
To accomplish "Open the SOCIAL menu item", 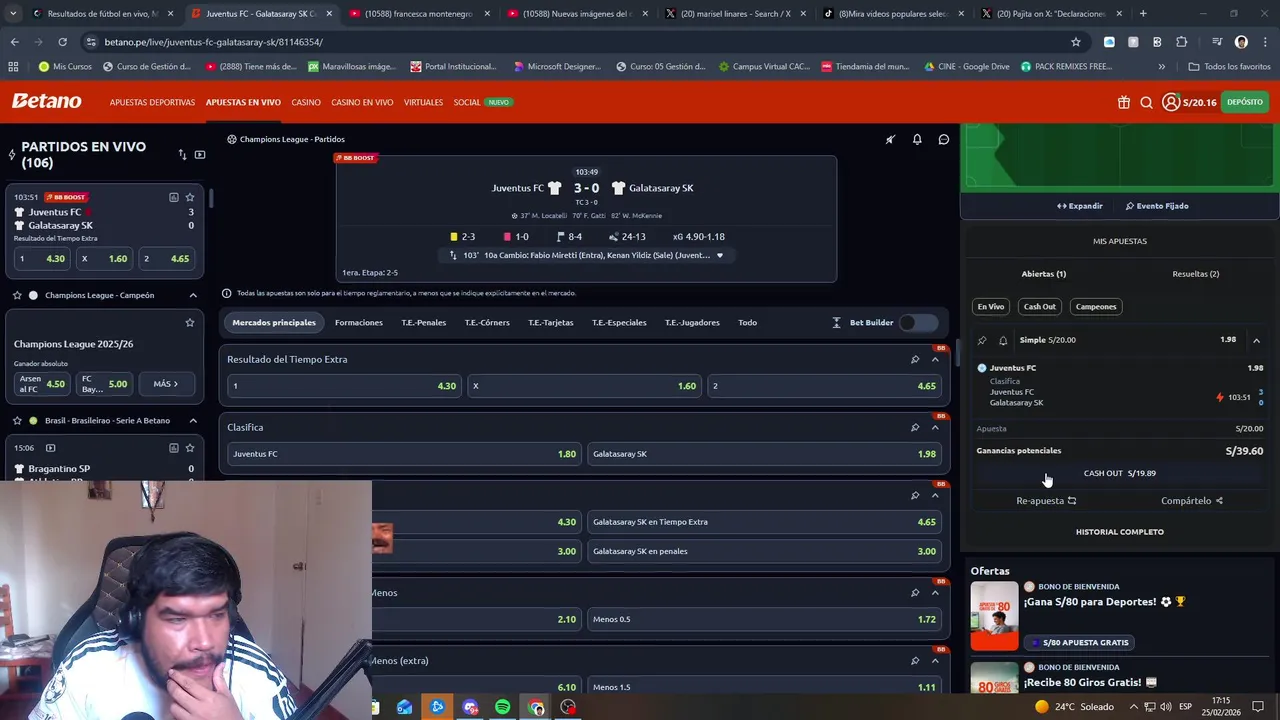I will pyautogui.click(x=467, y=102).
